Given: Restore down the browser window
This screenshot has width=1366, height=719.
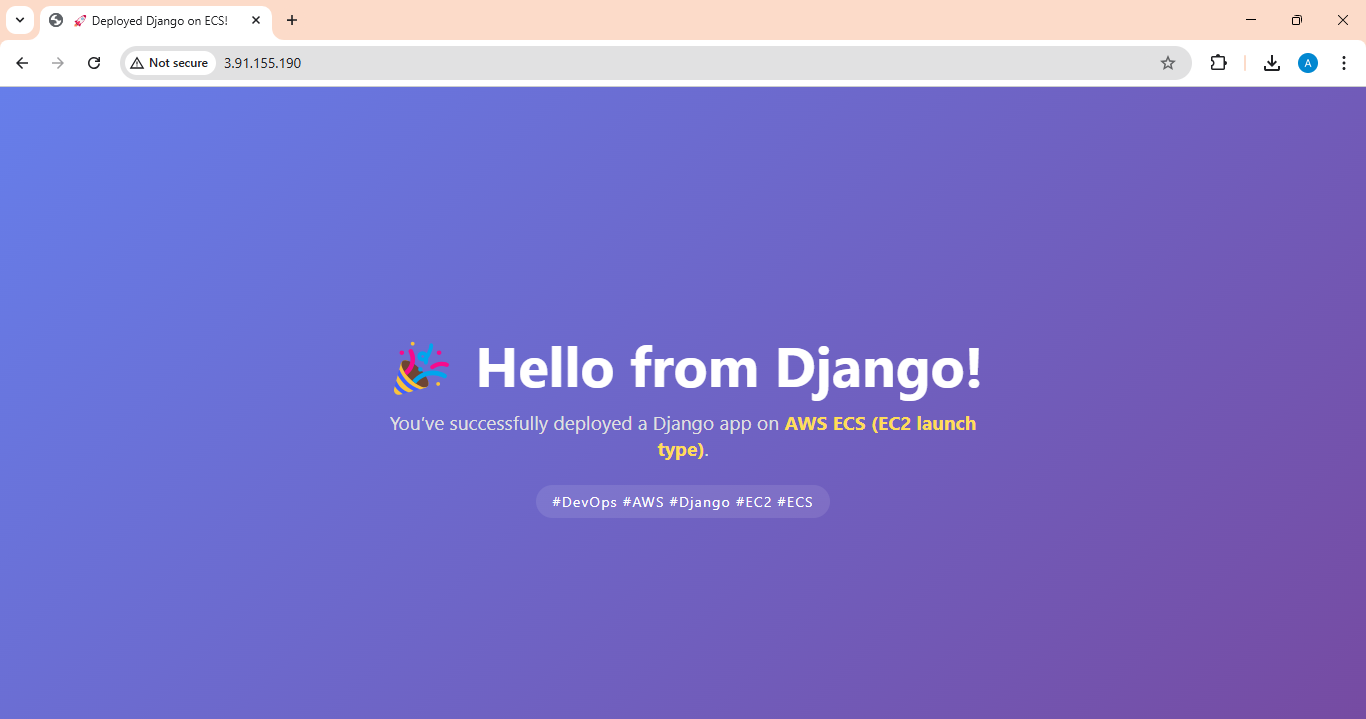Looking at the screenshot, I should (x=1297, y=20).
